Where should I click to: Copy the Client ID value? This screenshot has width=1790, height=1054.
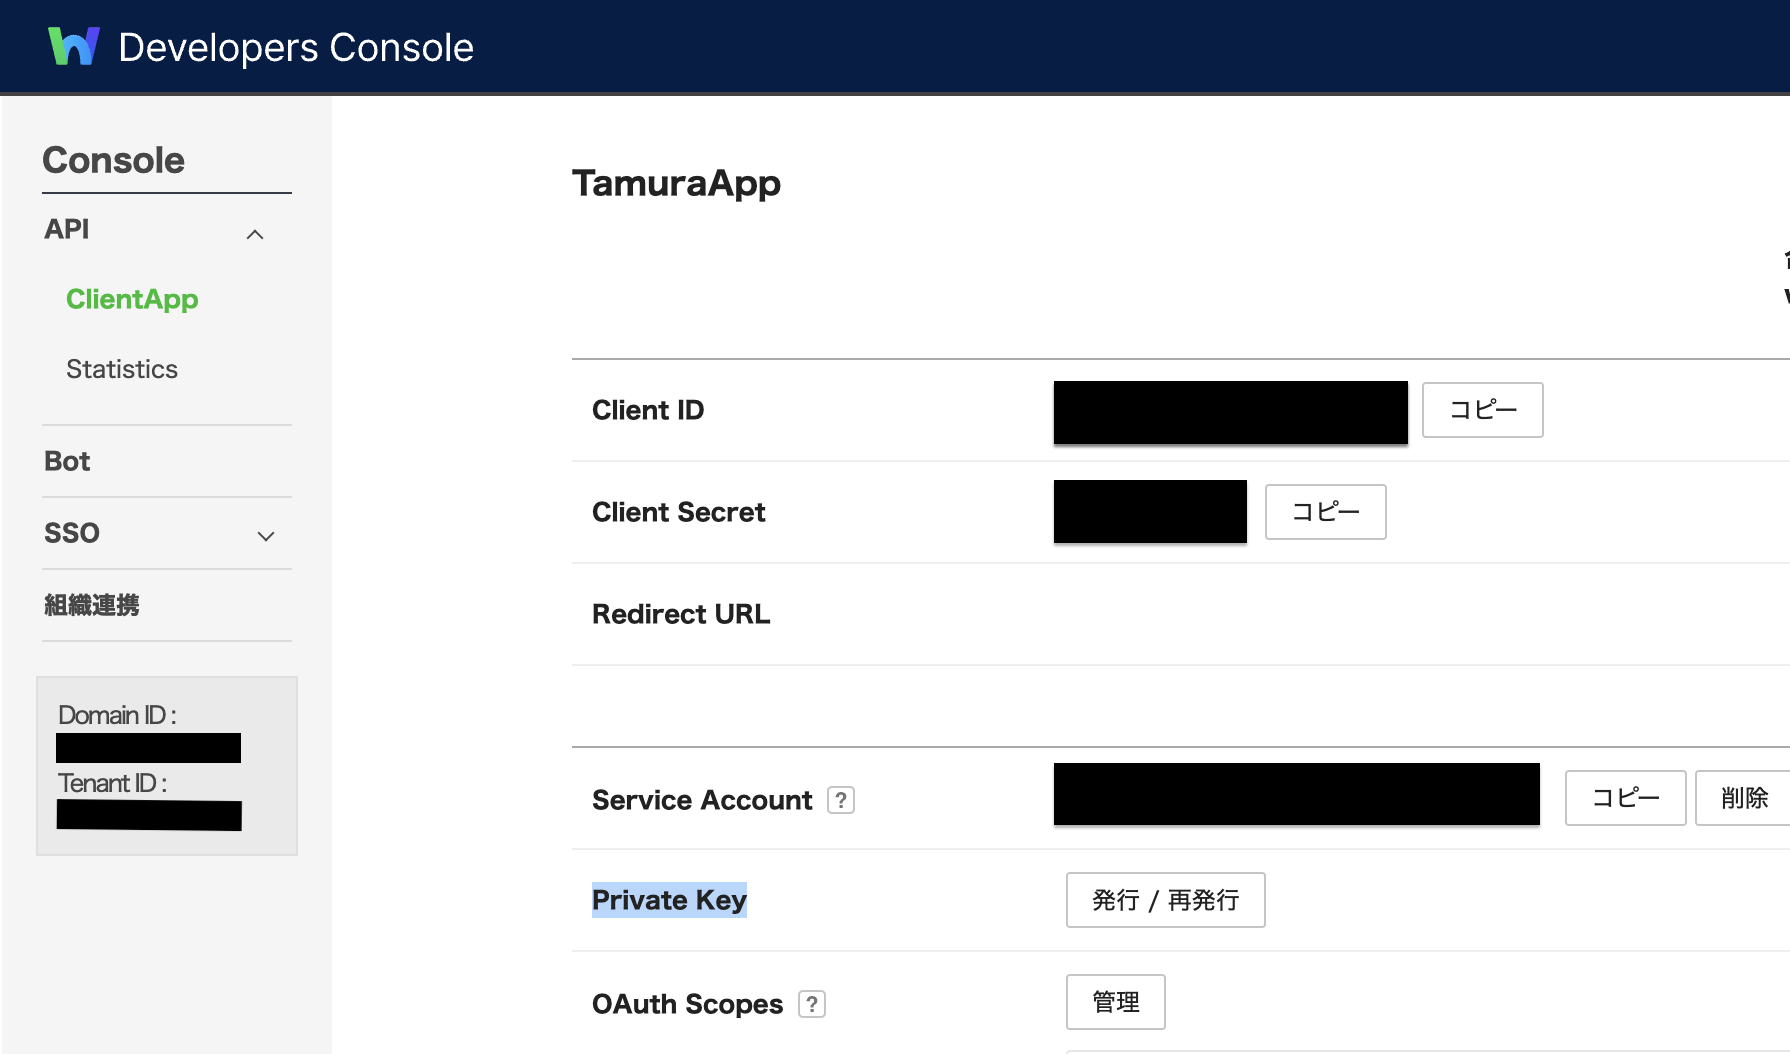click(x=1483, y=410)
